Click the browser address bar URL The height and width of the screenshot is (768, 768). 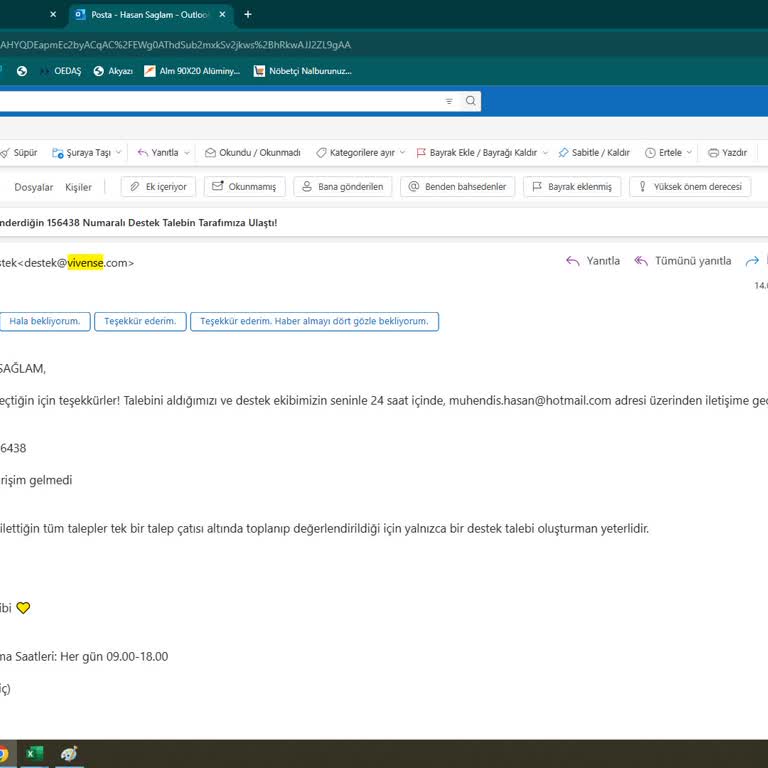pyautogui.click(x=175, y=45)
